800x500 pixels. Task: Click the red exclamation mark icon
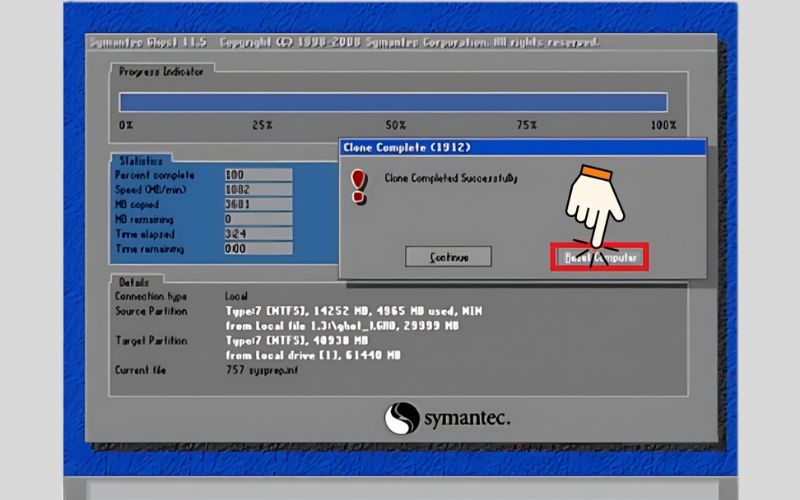point(359,187)
